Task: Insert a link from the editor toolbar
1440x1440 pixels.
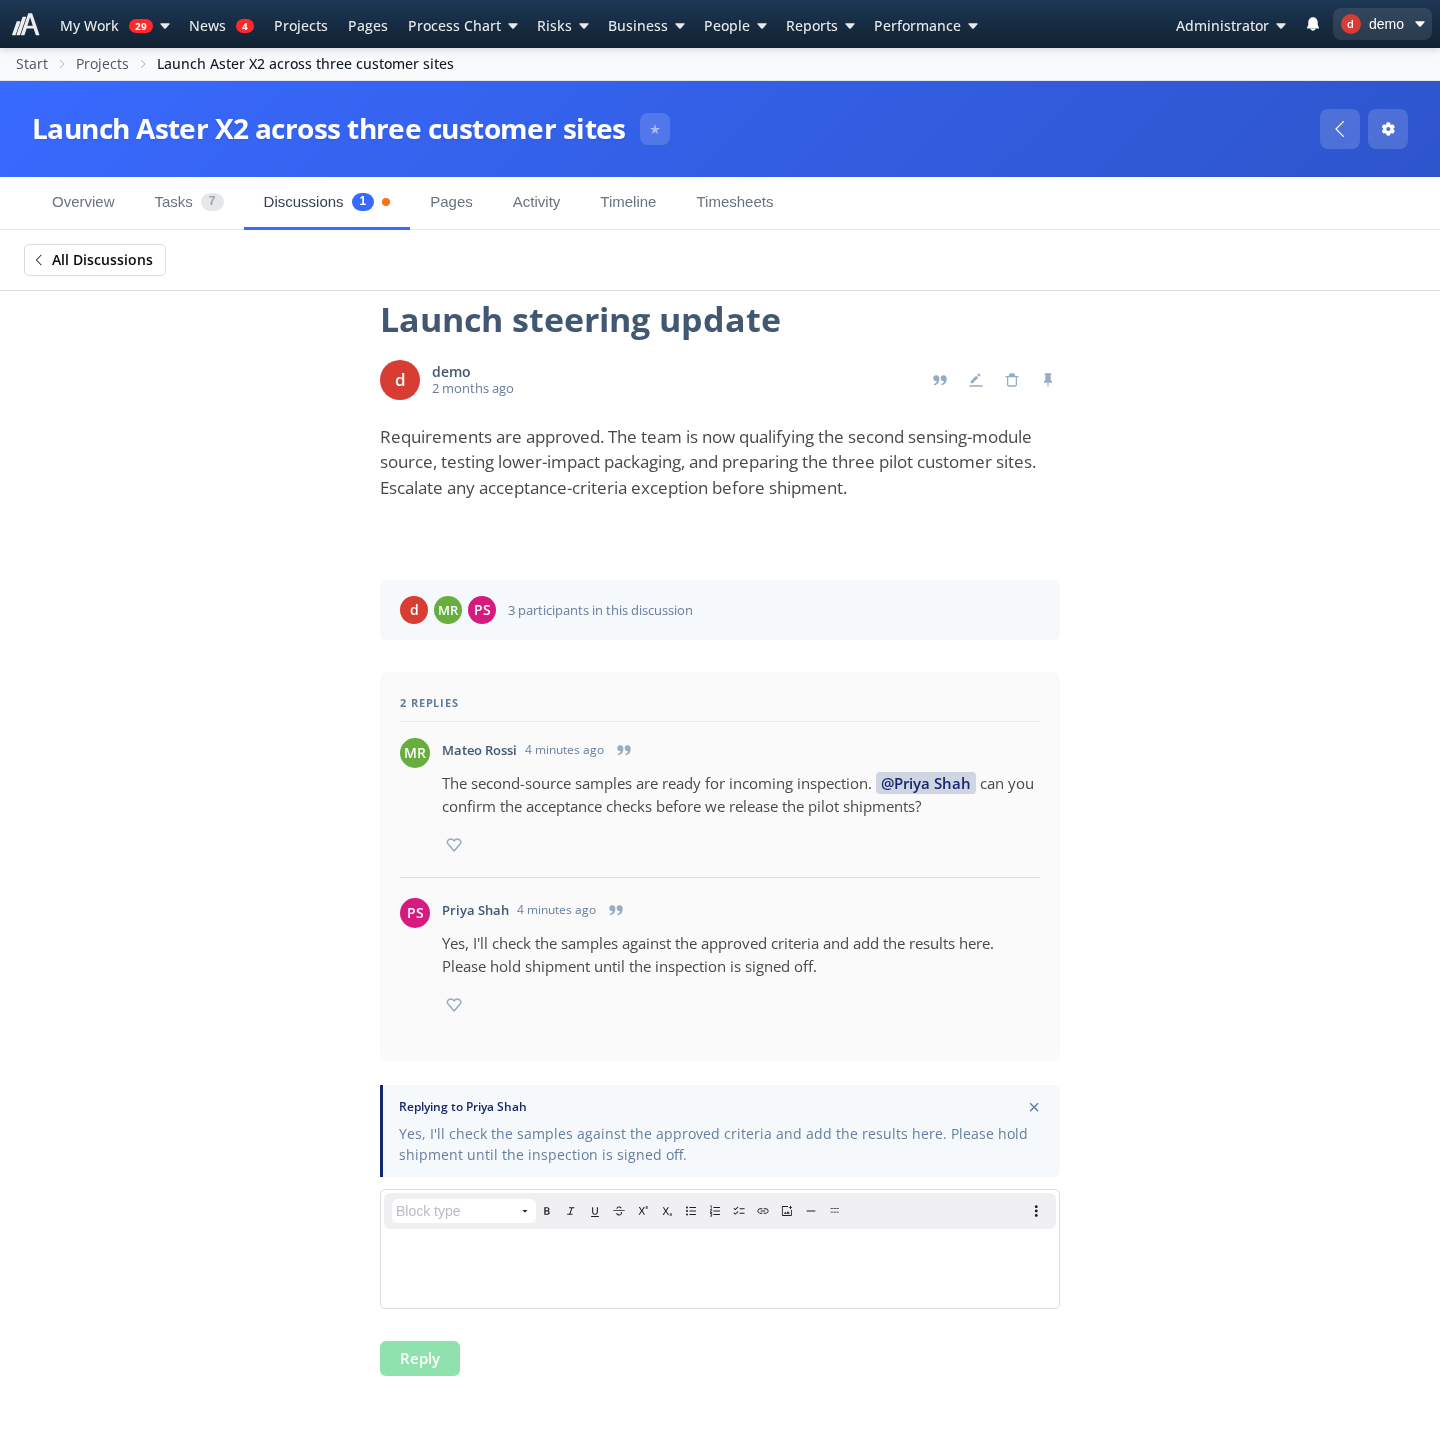Action: (x=763, y=1211)
